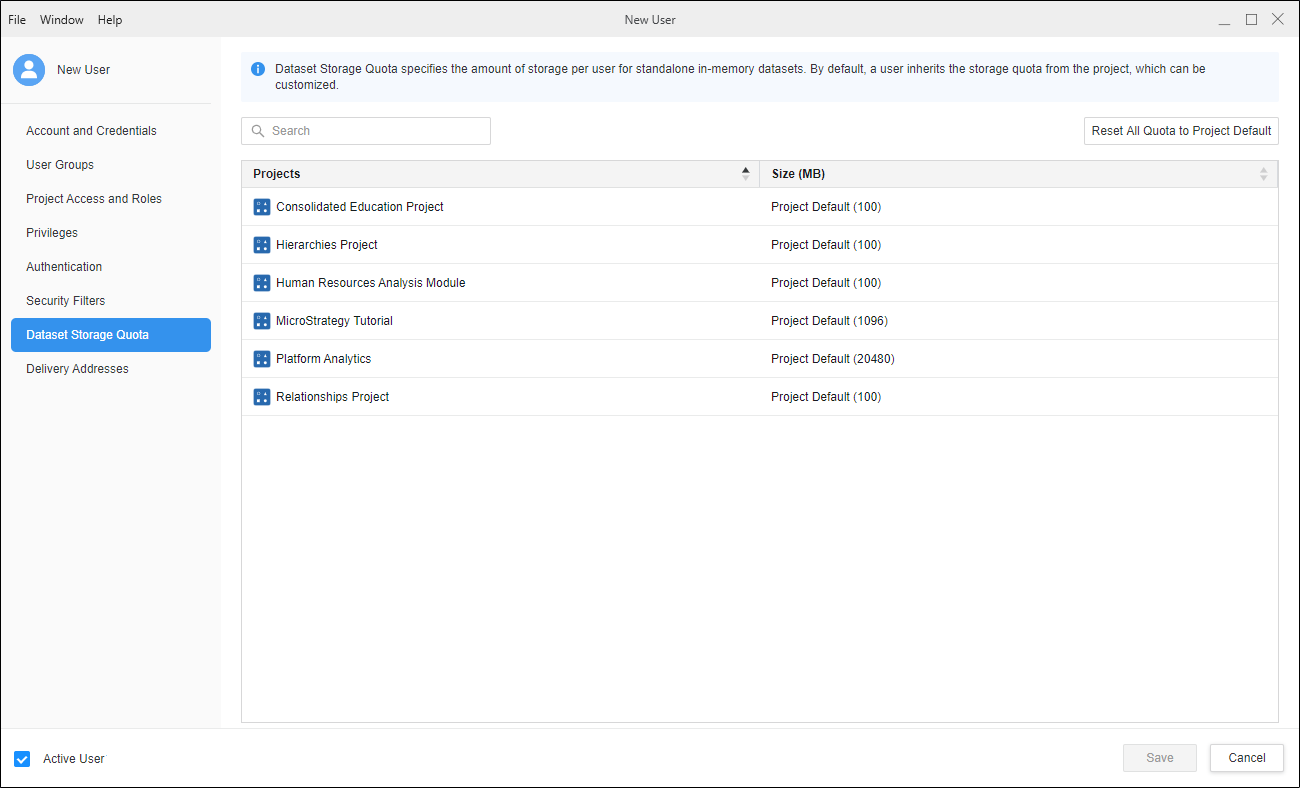This screenshot has height=788, width=1300.
Task: Open the File menu
Action: pos(17,20)
